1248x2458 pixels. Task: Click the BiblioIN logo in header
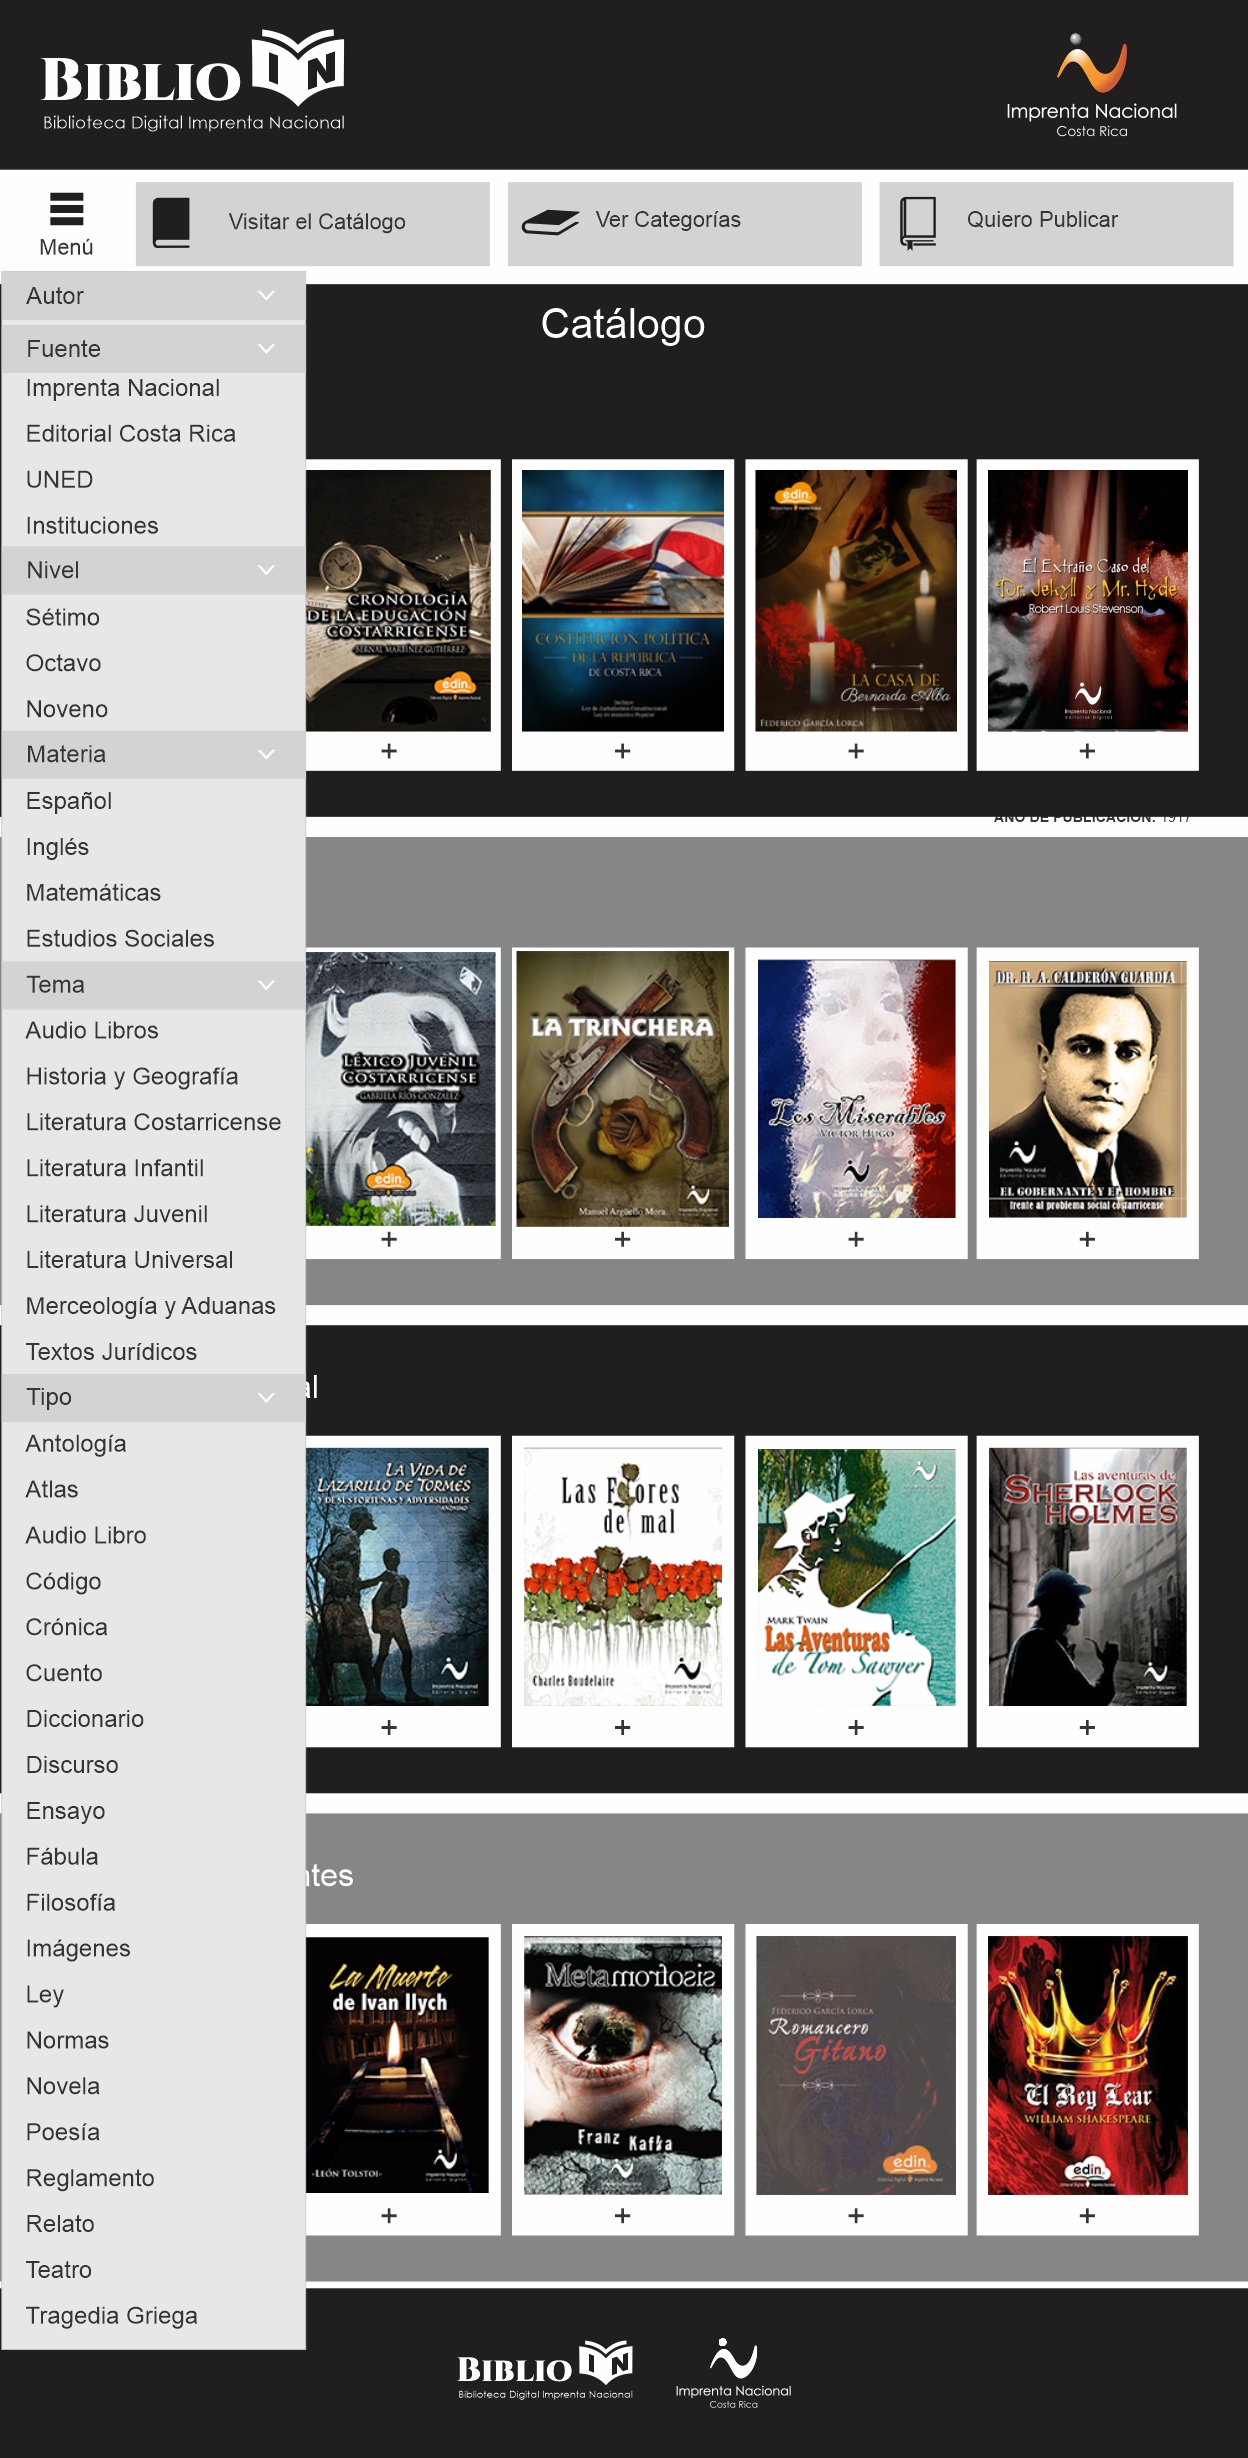pyautogui.click(x=193, y=81)
